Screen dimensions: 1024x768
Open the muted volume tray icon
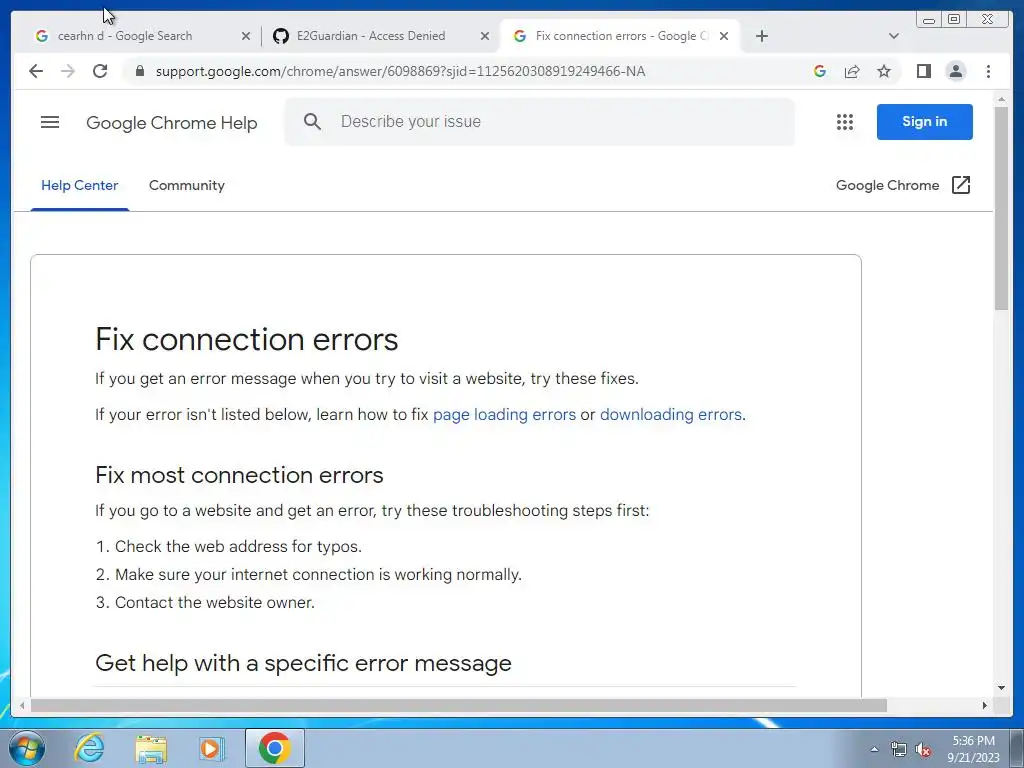(923, 750)
